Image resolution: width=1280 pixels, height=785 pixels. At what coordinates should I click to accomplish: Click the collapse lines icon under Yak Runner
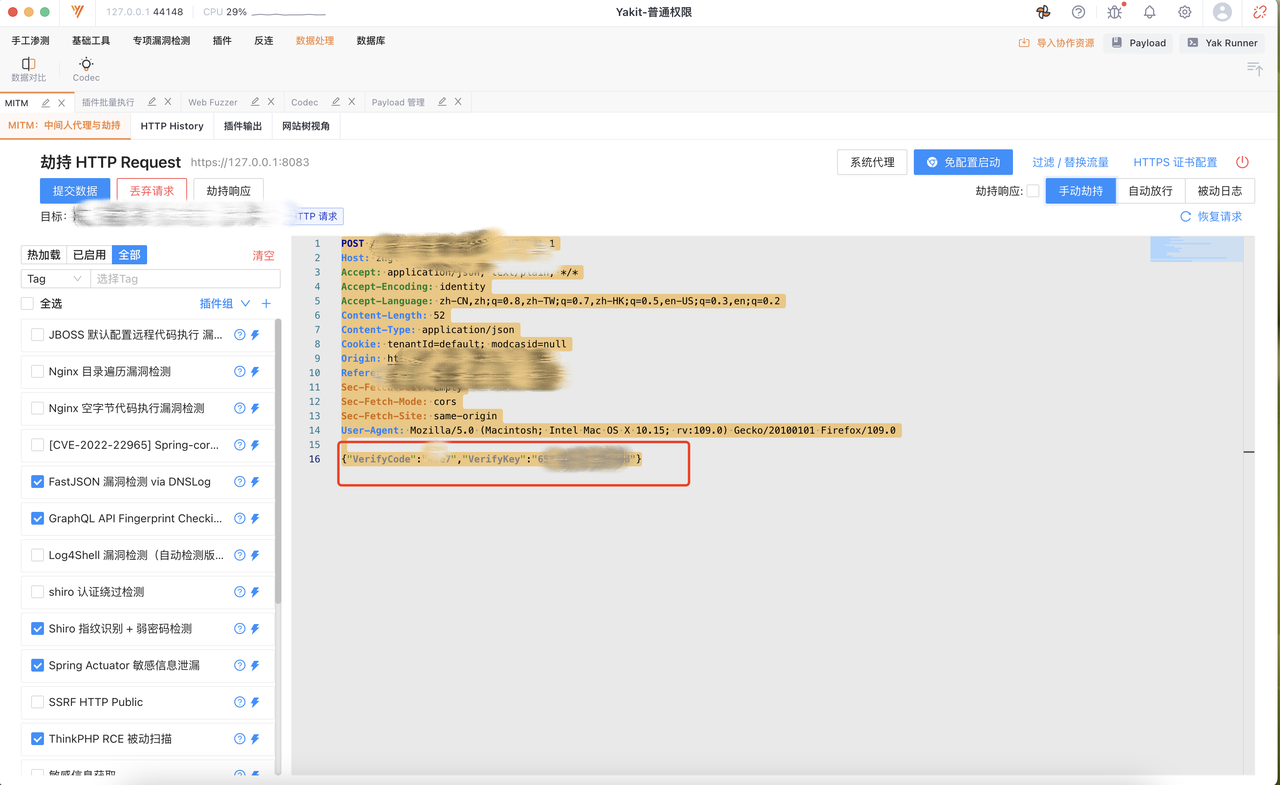[x=1254, y=68]
